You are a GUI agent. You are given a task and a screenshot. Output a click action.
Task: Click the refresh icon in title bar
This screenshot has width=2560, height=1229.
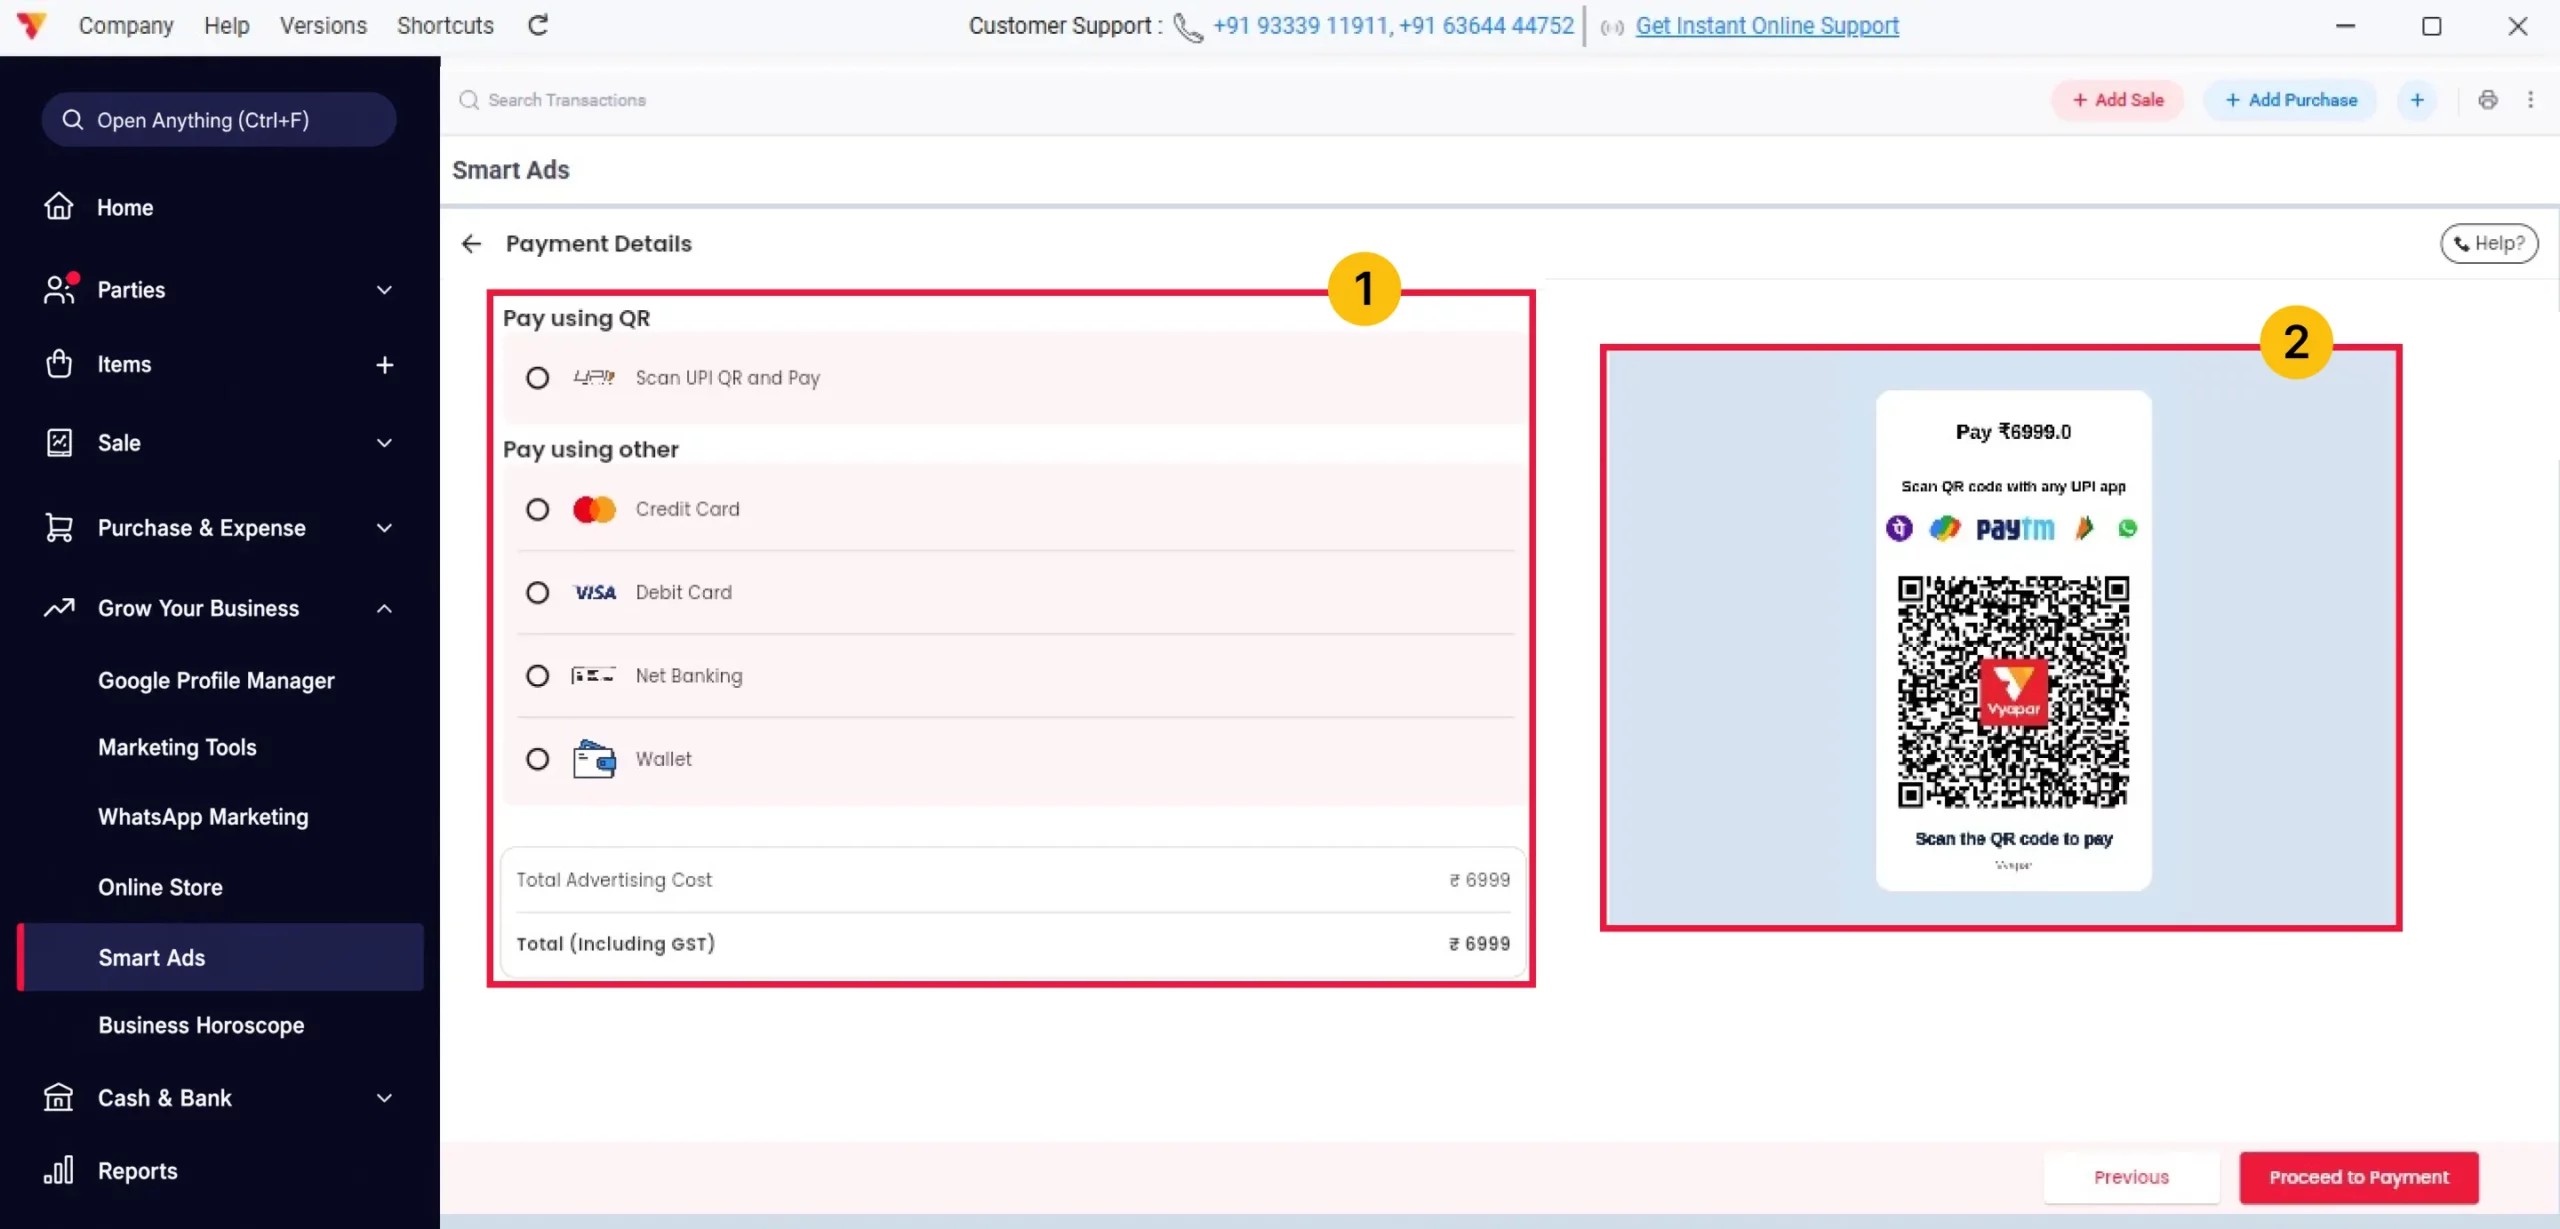[538, 25]
